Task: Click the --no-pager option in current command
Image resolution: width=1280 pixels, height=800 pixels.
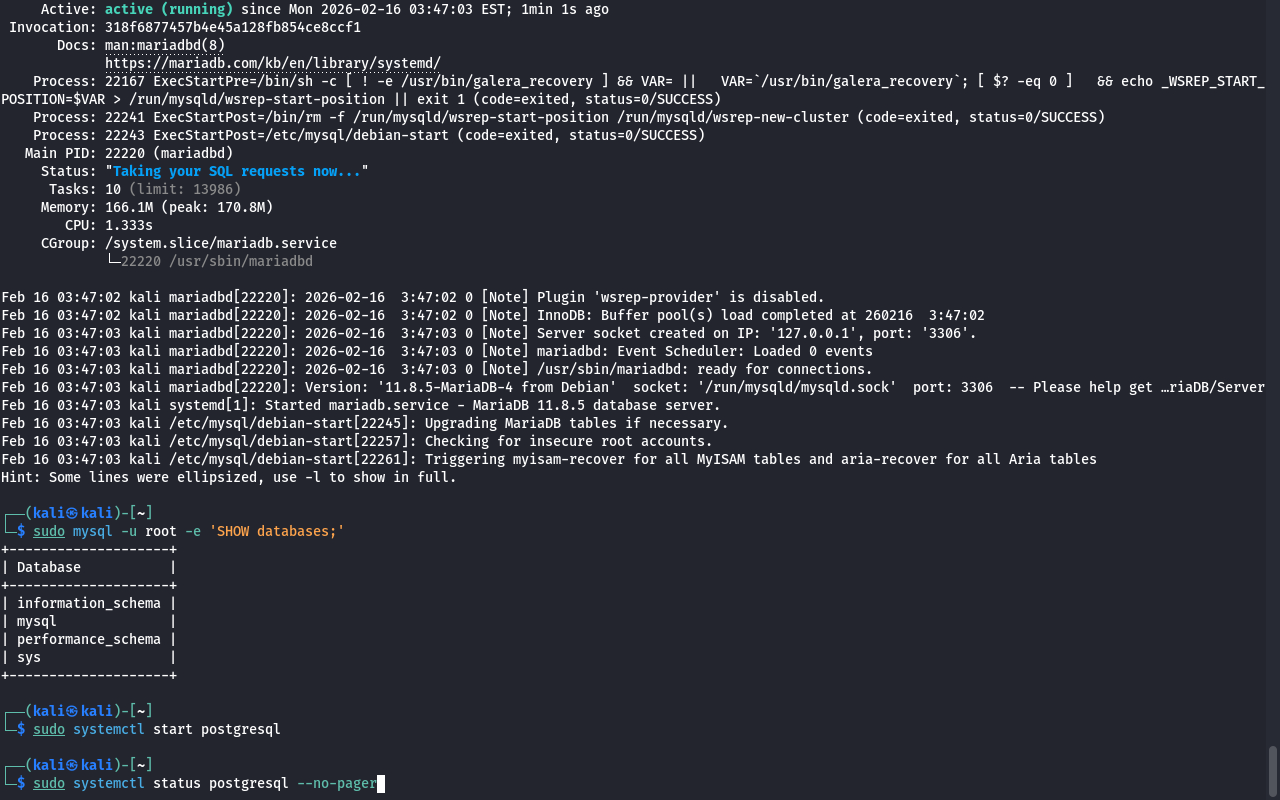Action: click(x=336, y=783)
